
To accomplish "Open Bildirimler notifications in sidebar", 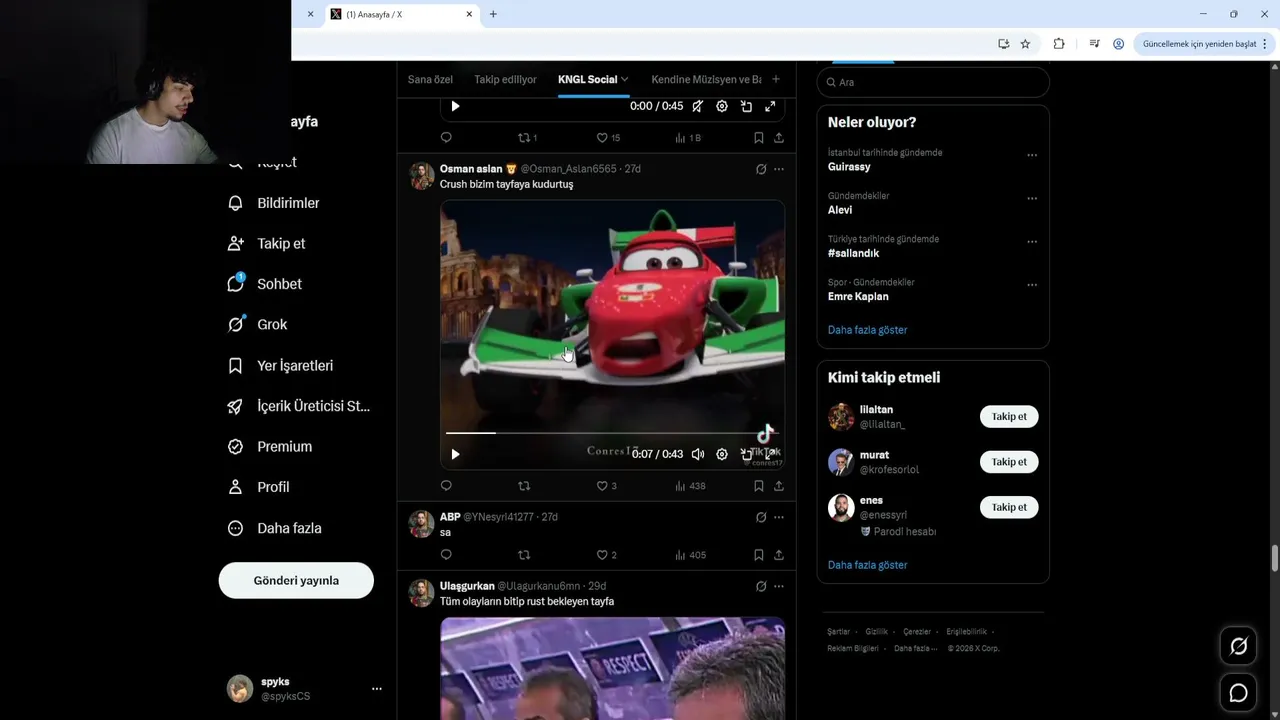I will coord(274,203).
